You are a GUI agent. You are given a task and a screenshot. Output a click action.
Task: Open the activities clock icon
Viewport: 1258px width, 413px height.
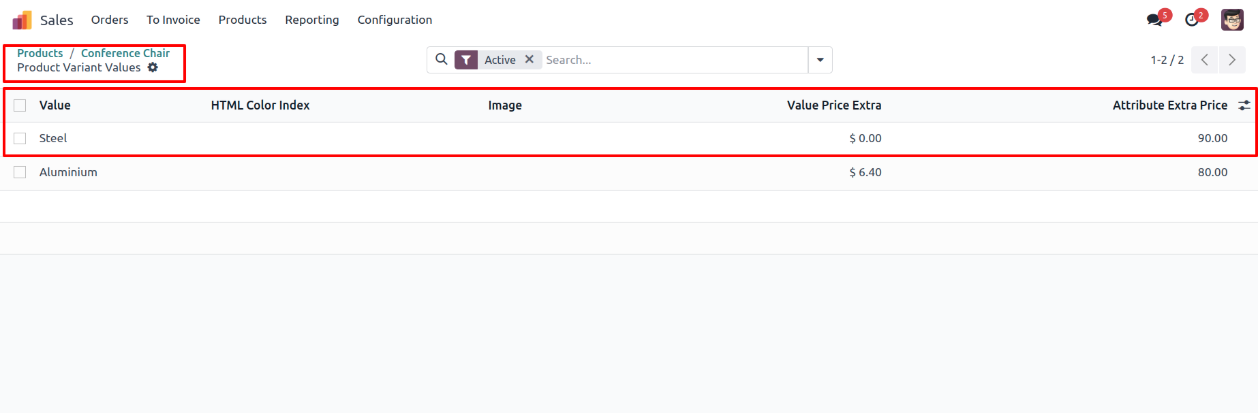pyautogui.click(x=1191, y=20)
